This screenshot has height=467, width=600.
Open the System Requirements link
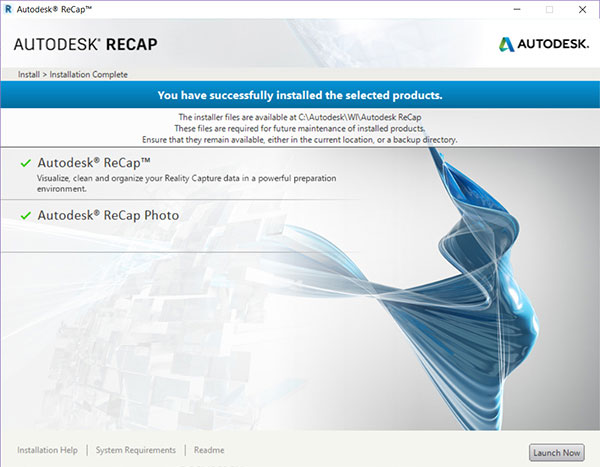point(135,450)
